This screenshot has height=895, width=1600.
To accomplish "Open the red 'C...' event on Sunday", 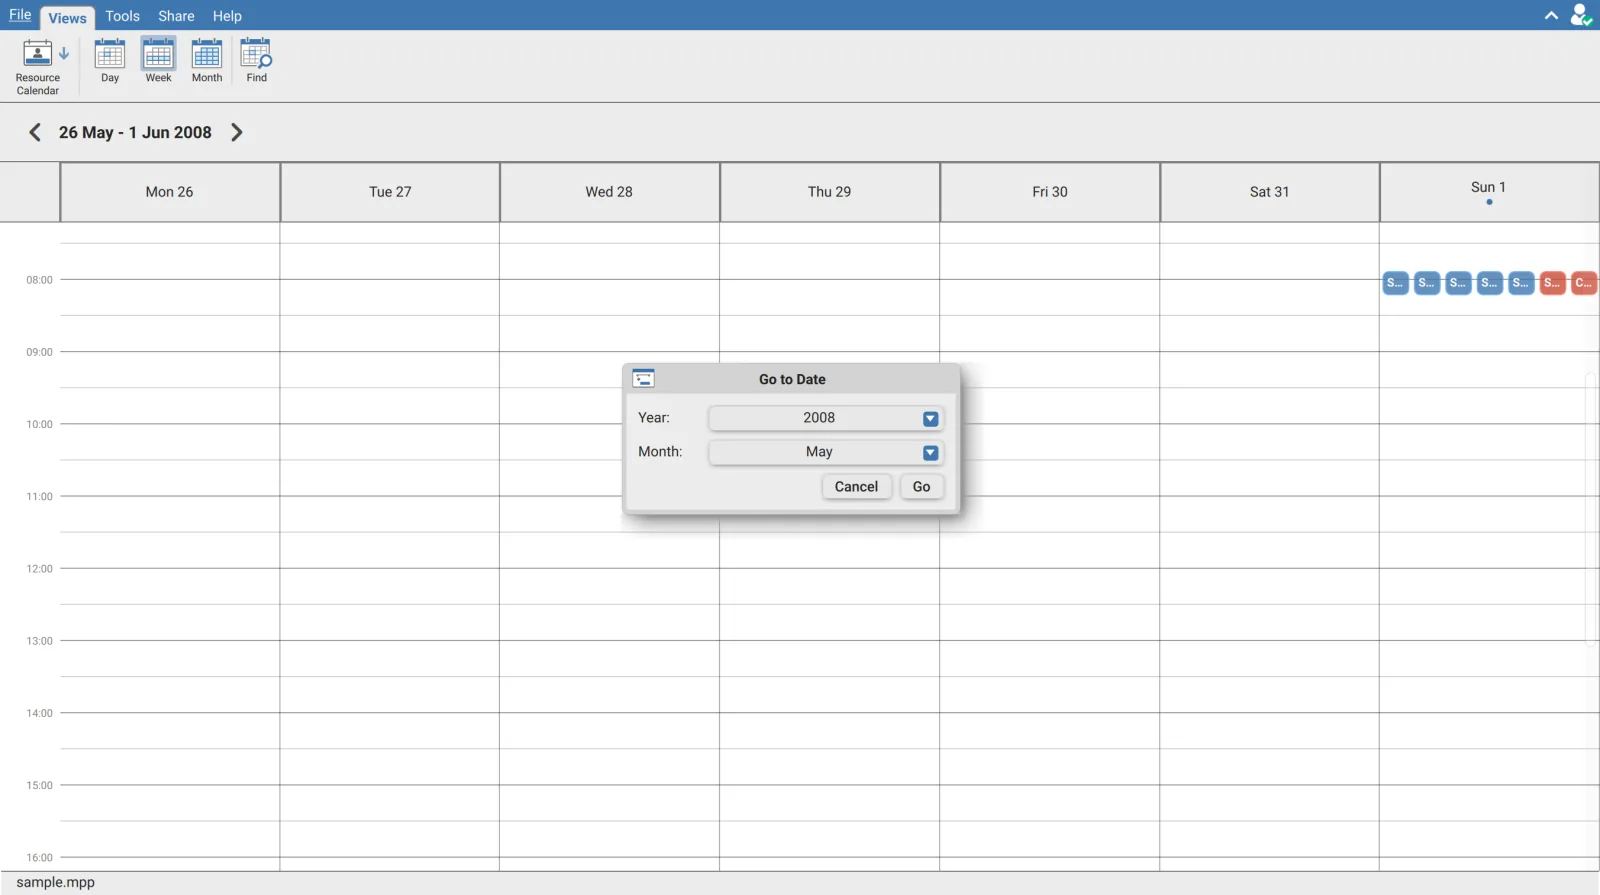I will pyautogui.click(x=1584, y=283).
